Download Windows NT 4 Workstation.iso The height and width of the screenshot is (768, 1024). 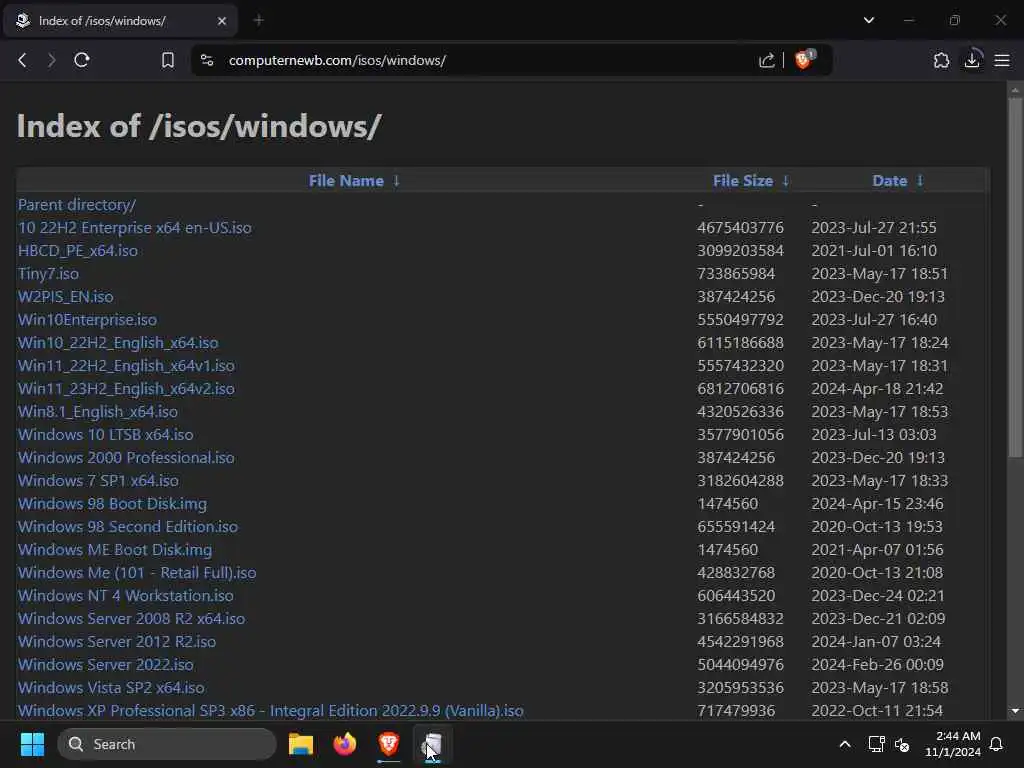pos(125,596)
